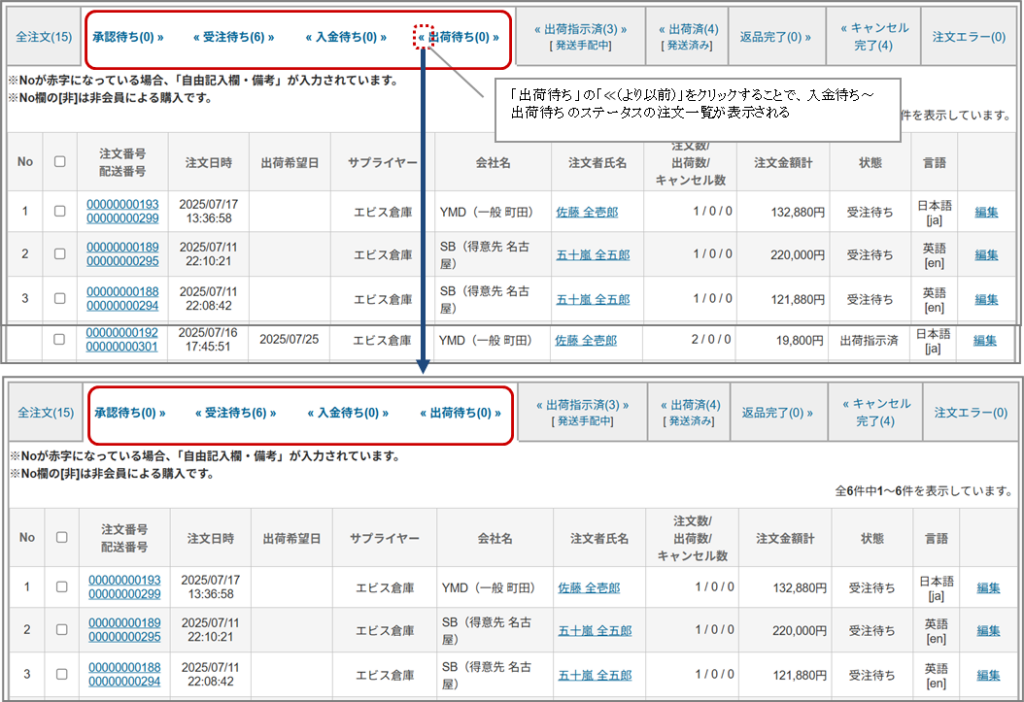
Task: Click » after 承認待ち(0) in top screenshot
Action: click(161, 37)
